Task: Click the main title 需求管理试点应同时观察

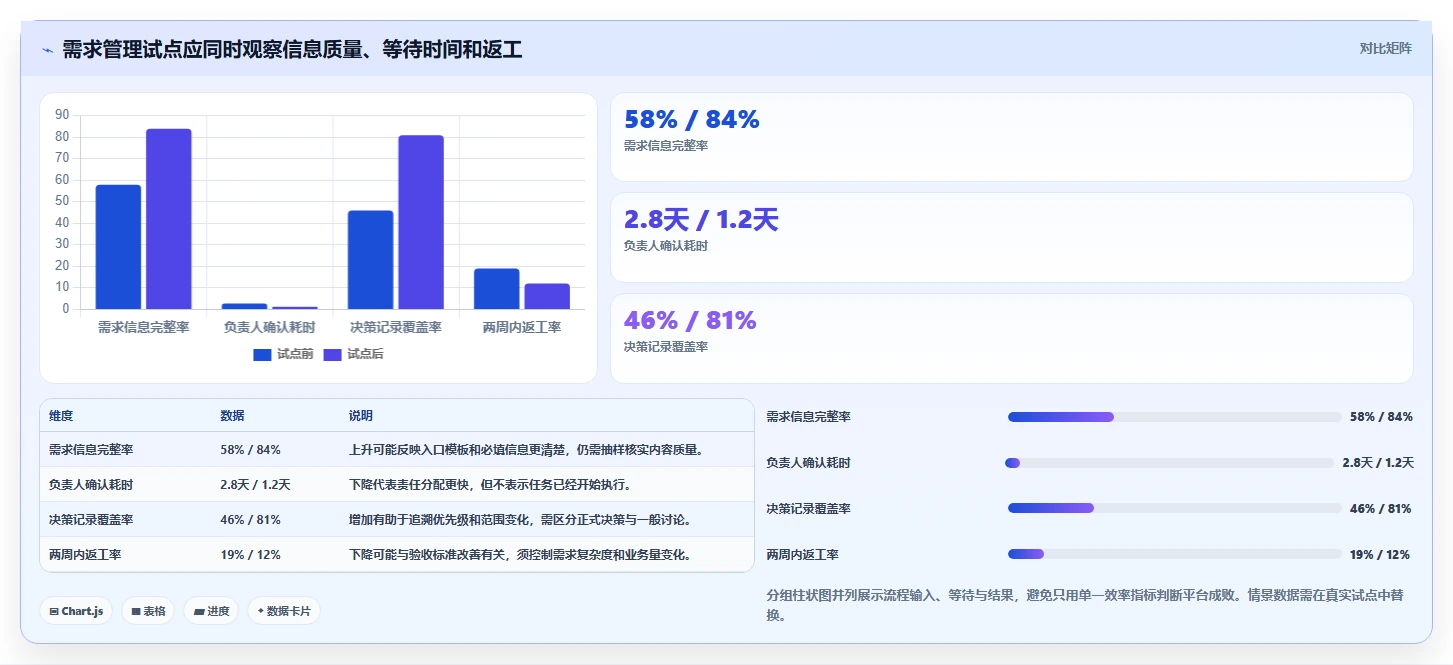Action: (x=292, y=50)
